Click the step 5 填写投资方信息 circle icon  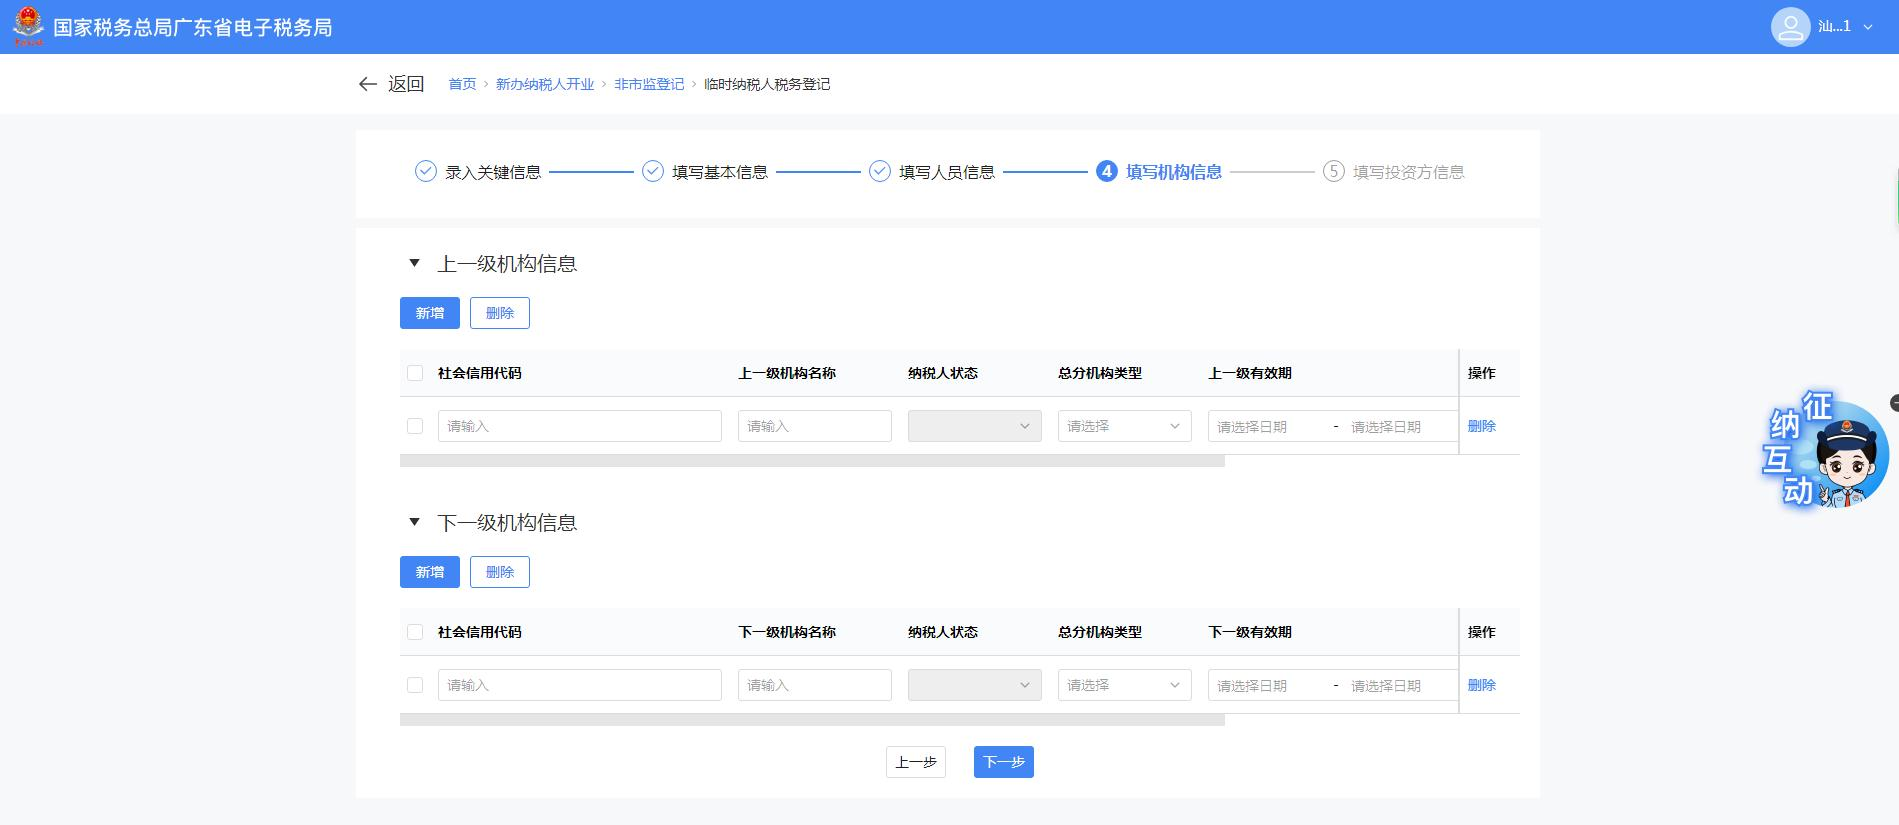click(x=1333, y=172)
